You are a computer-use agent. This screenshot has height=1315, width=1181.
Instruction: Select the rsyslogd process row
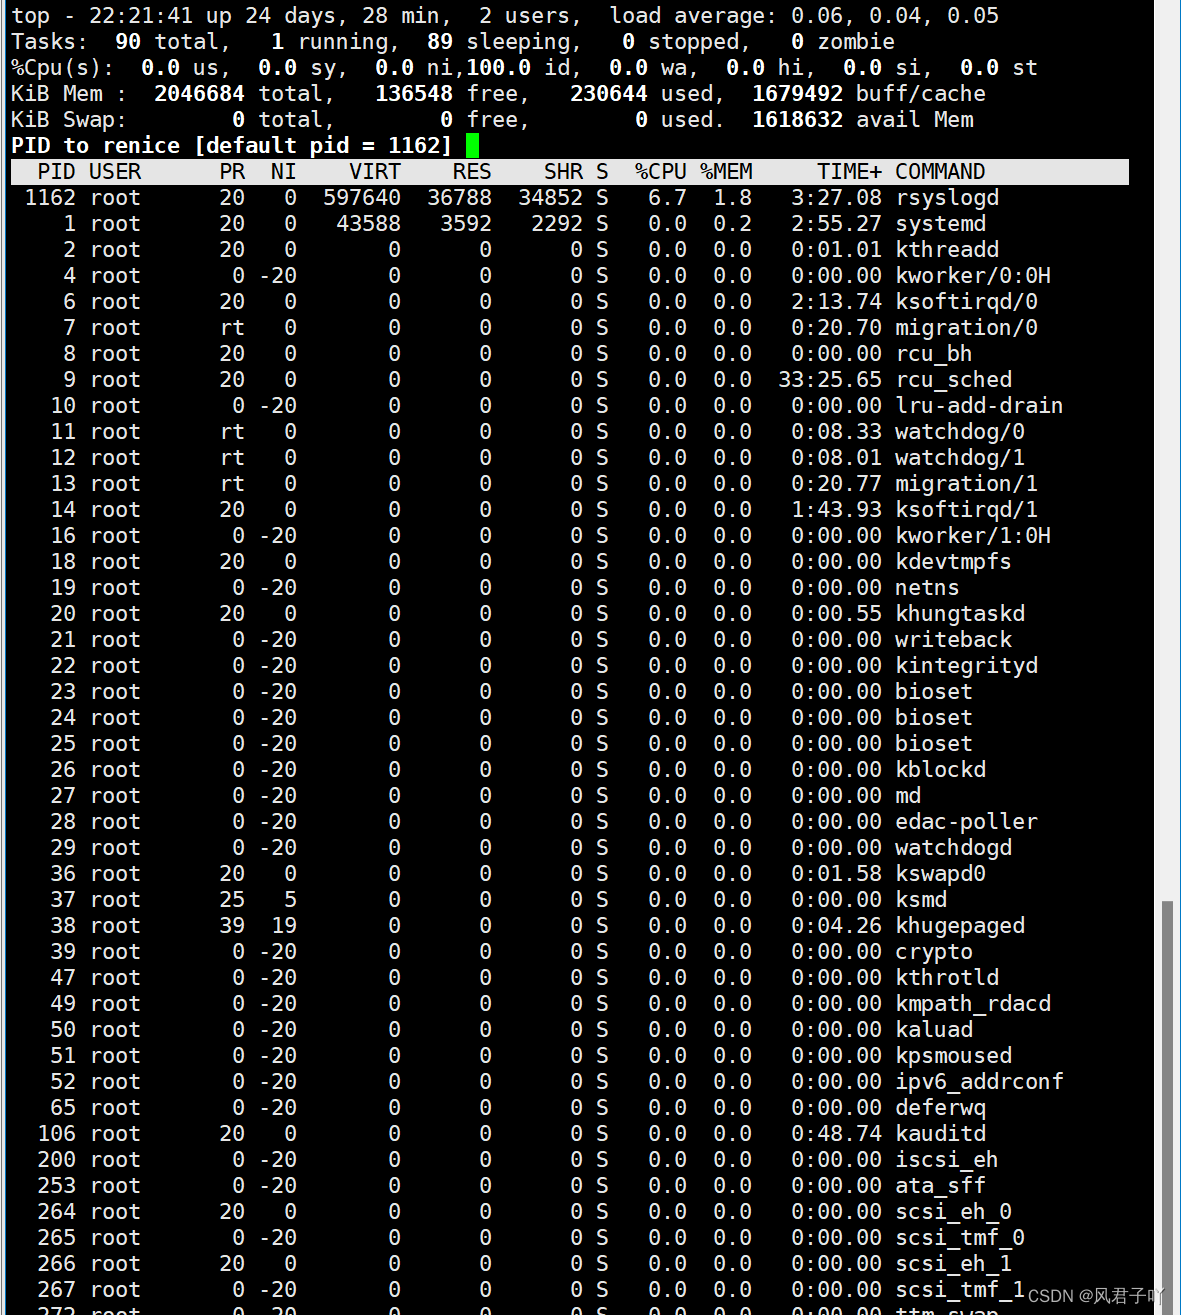pyautogui.click(x=500, y=197)
